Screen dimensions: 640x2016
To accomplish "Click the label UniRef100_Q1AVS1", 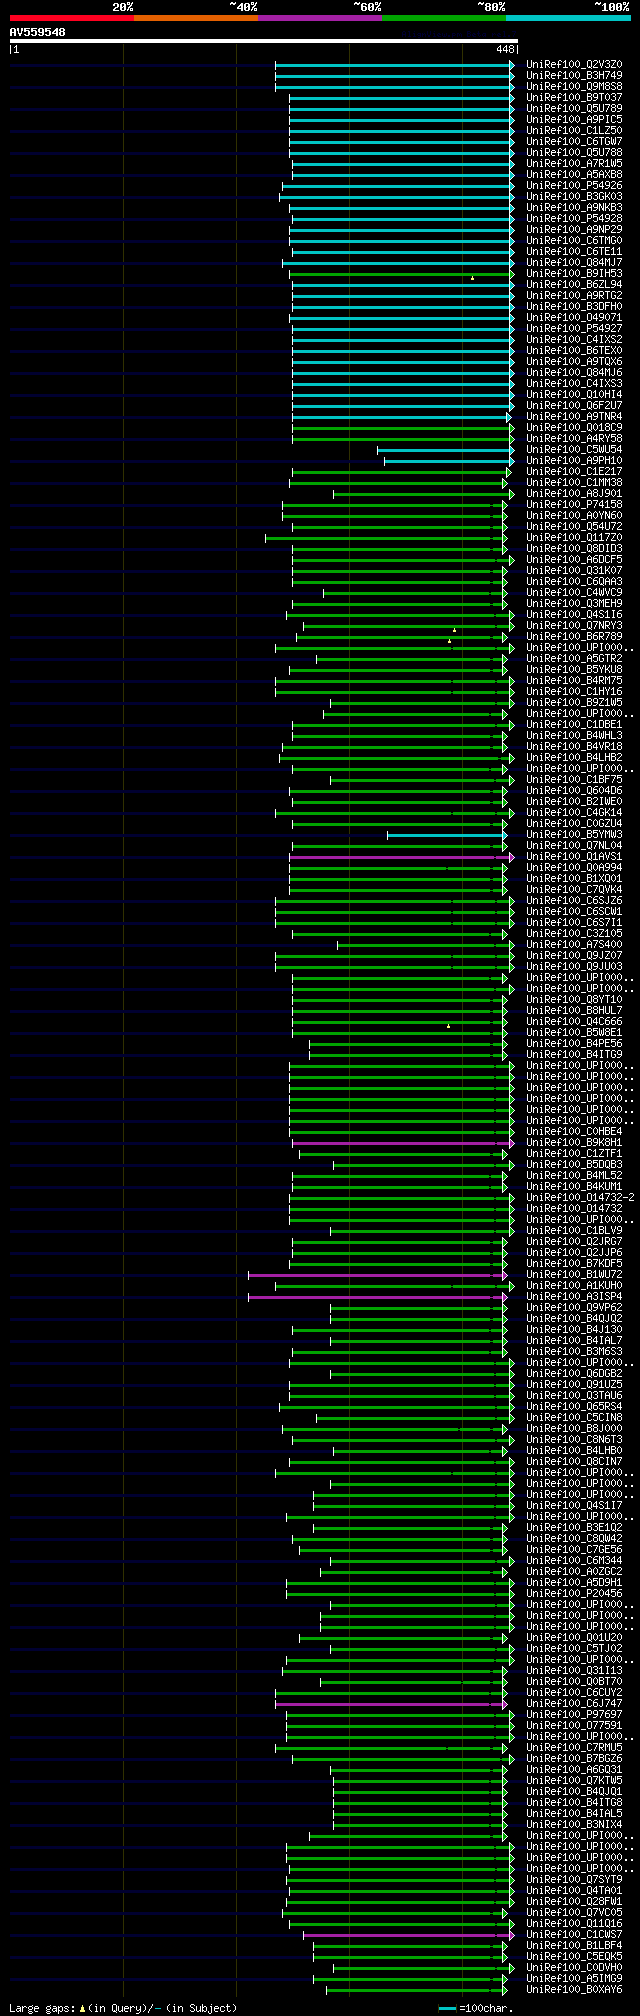I will 574,857.
